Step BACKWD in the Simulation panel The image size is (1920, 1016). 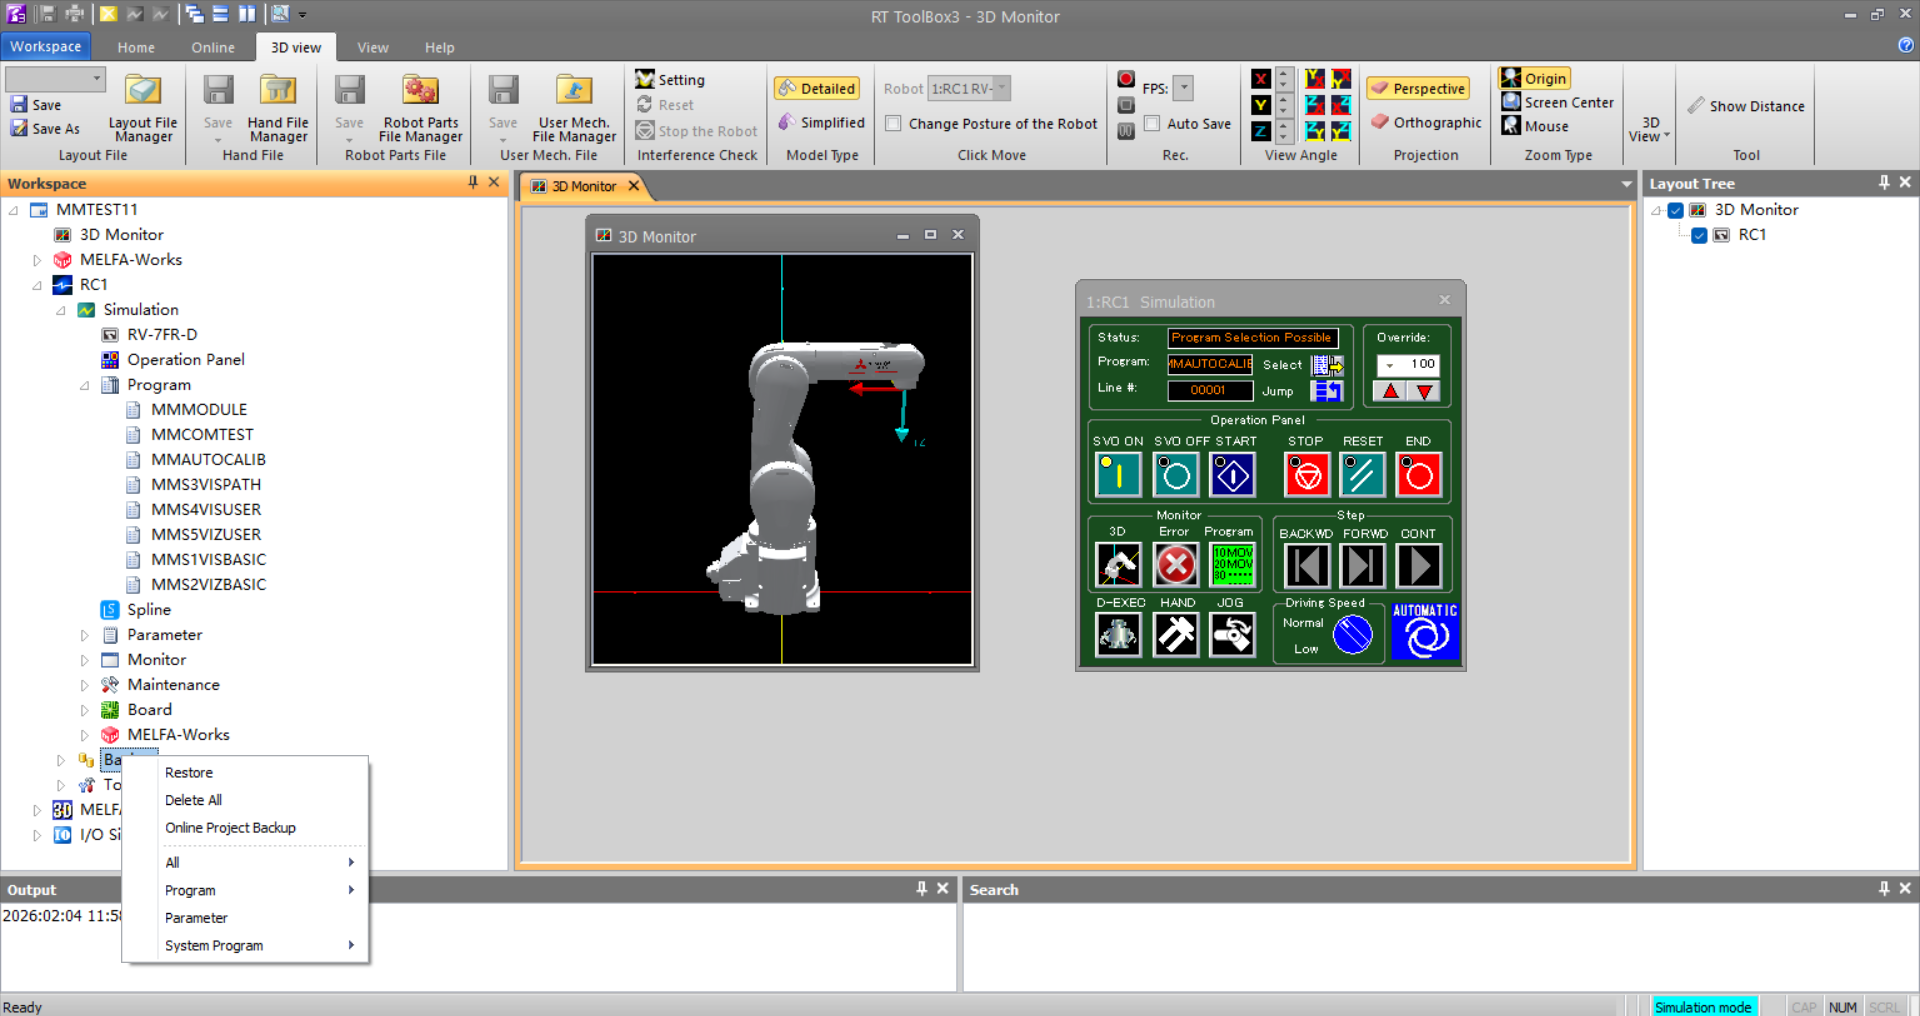(x=1306, y=565)
